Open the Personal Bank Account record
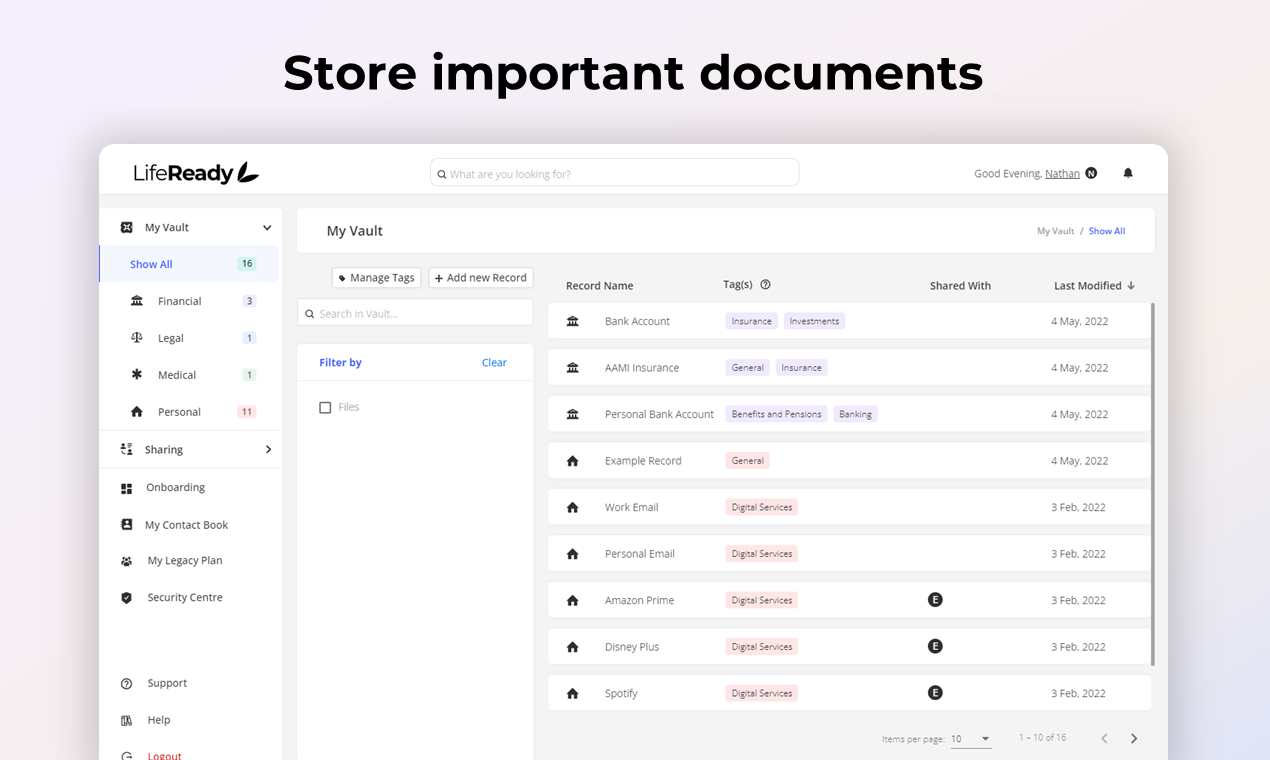 (x=849, y=414)
